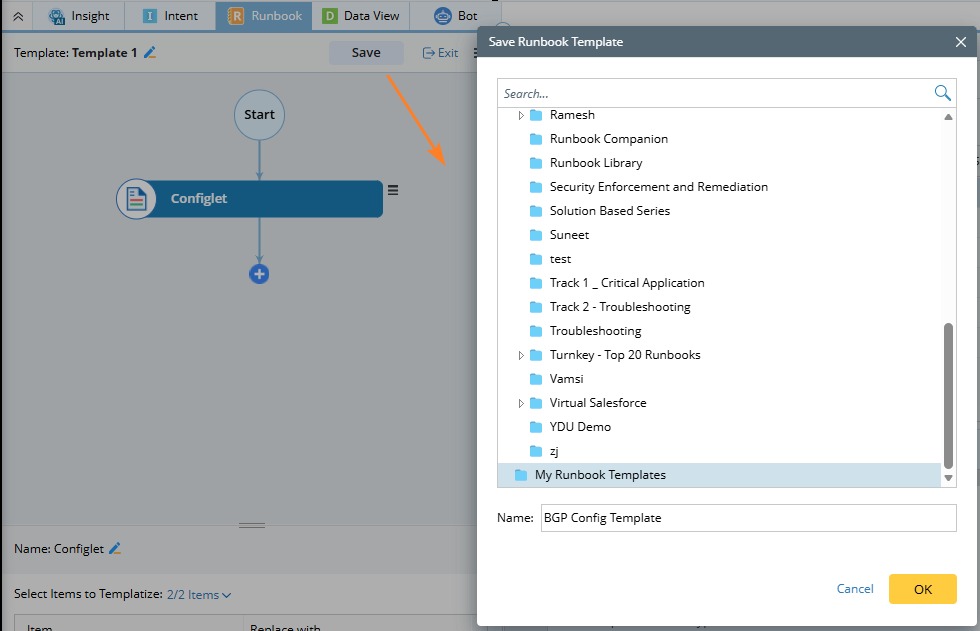Screen dimensions: 980x631
Task: Select the Runbook tab
Action: pos(265,16)
